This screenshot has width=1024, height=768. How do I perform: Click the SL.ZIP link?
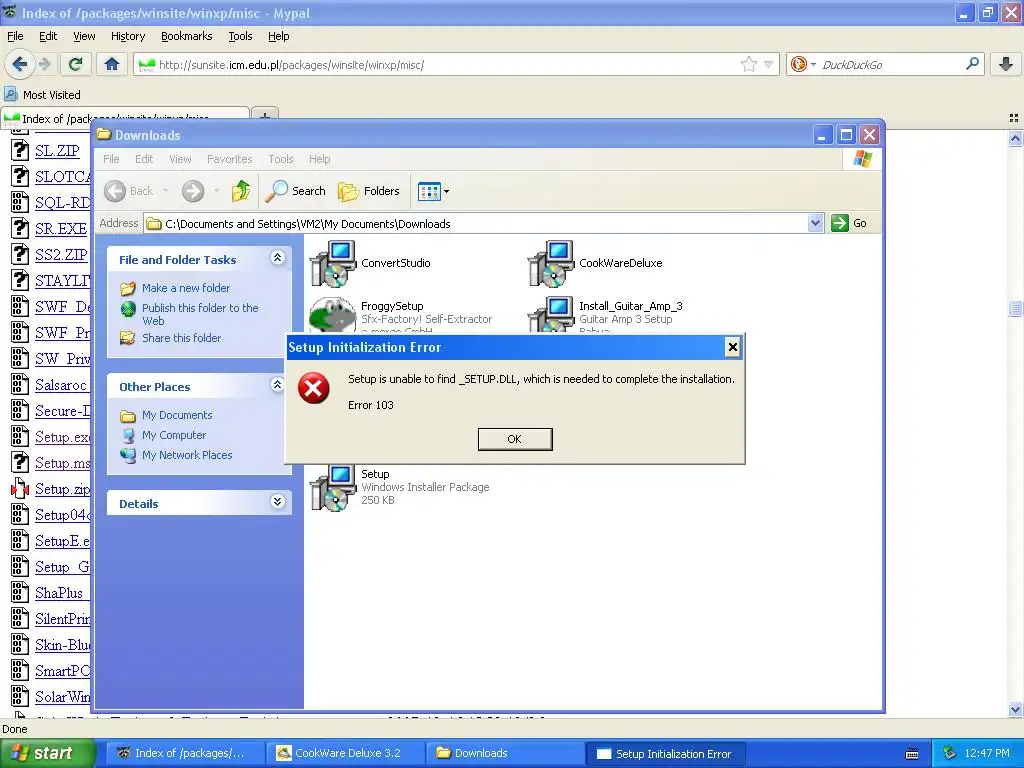[x=57, y=151]
